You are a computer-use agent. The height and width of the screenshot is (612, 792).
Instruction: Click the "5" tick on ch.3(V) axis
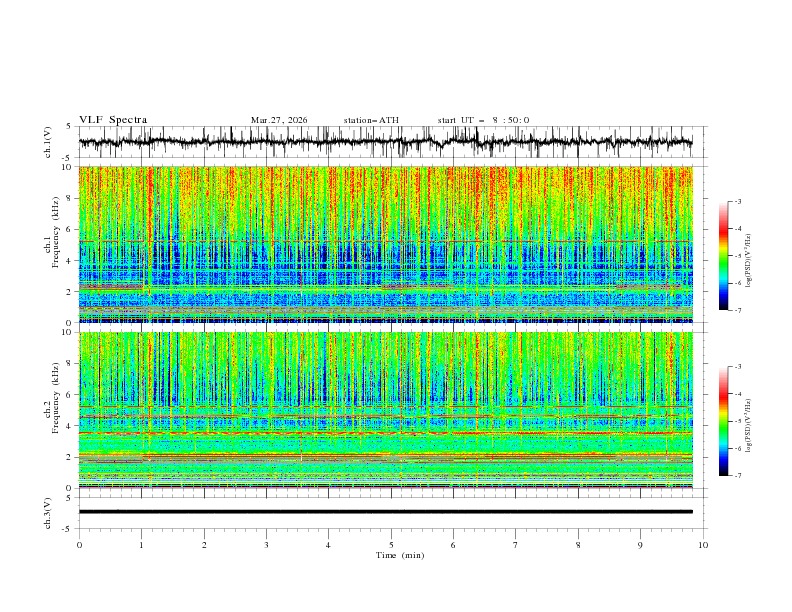(x=69, y=498)
